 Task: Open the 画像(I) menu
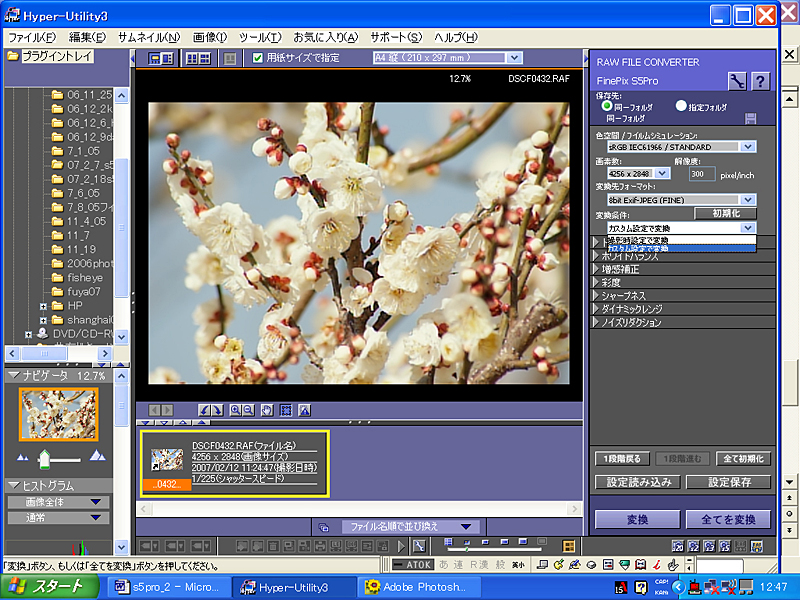point(210,37)
